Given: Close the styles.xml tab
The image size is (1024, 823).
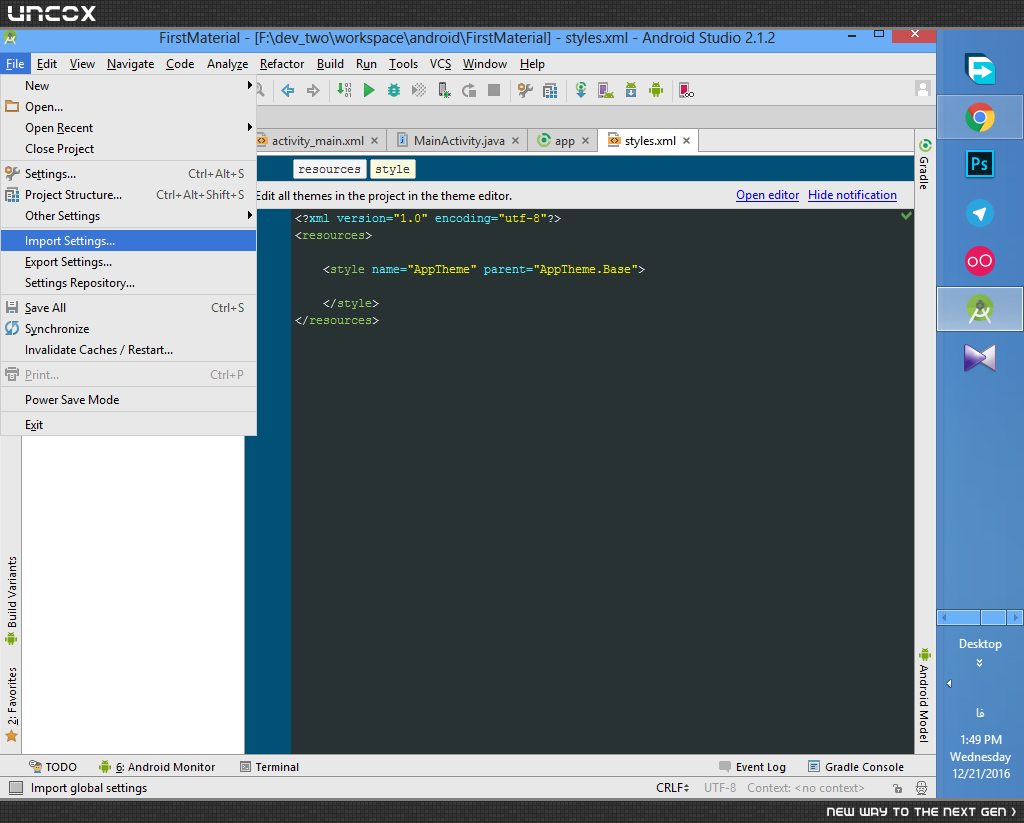Looking at the screenshot, I should (686, 140).
